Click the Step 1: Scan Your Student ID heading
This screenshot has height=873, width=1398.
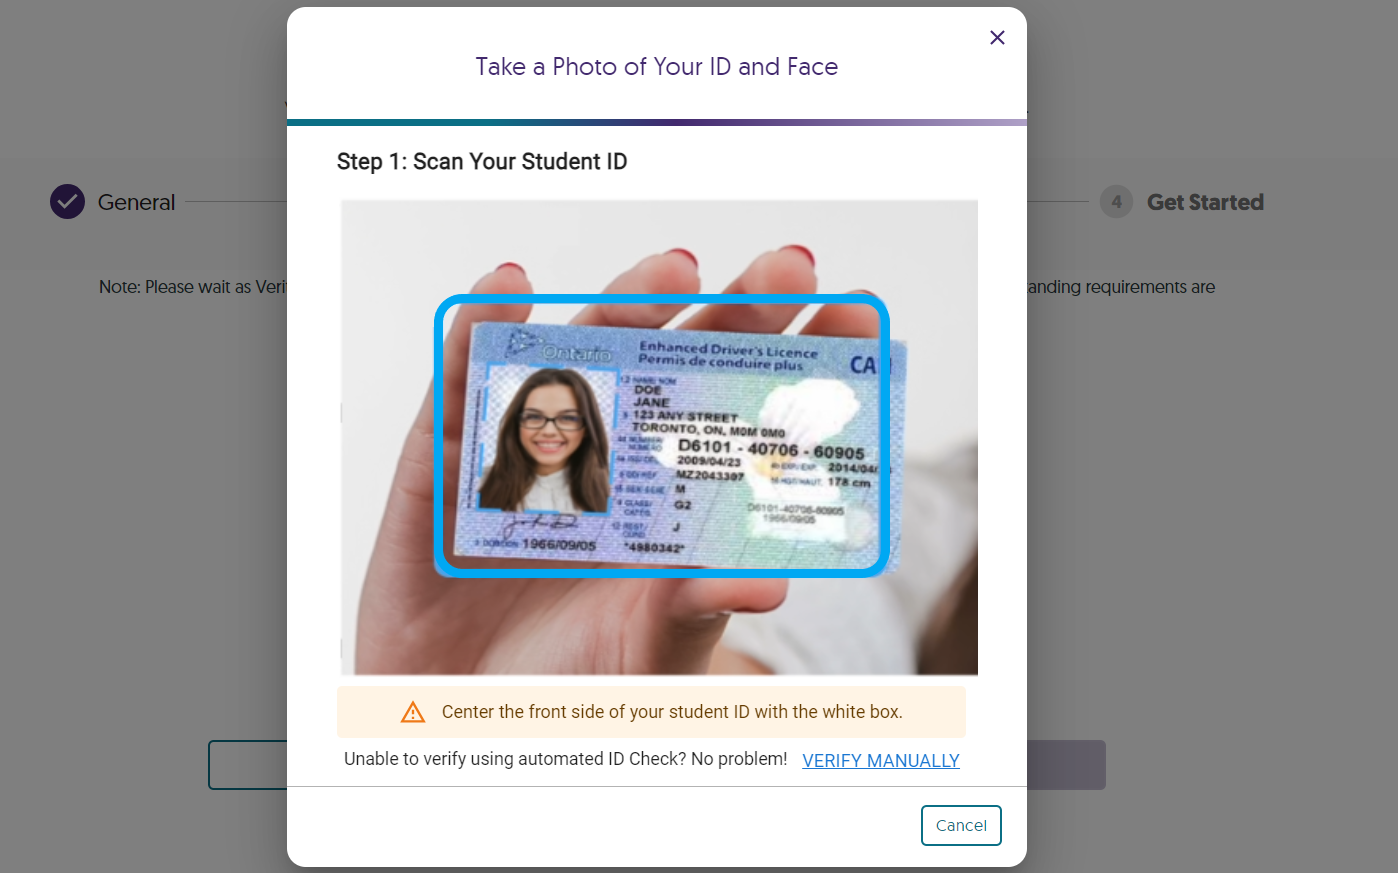click(482, 162)
